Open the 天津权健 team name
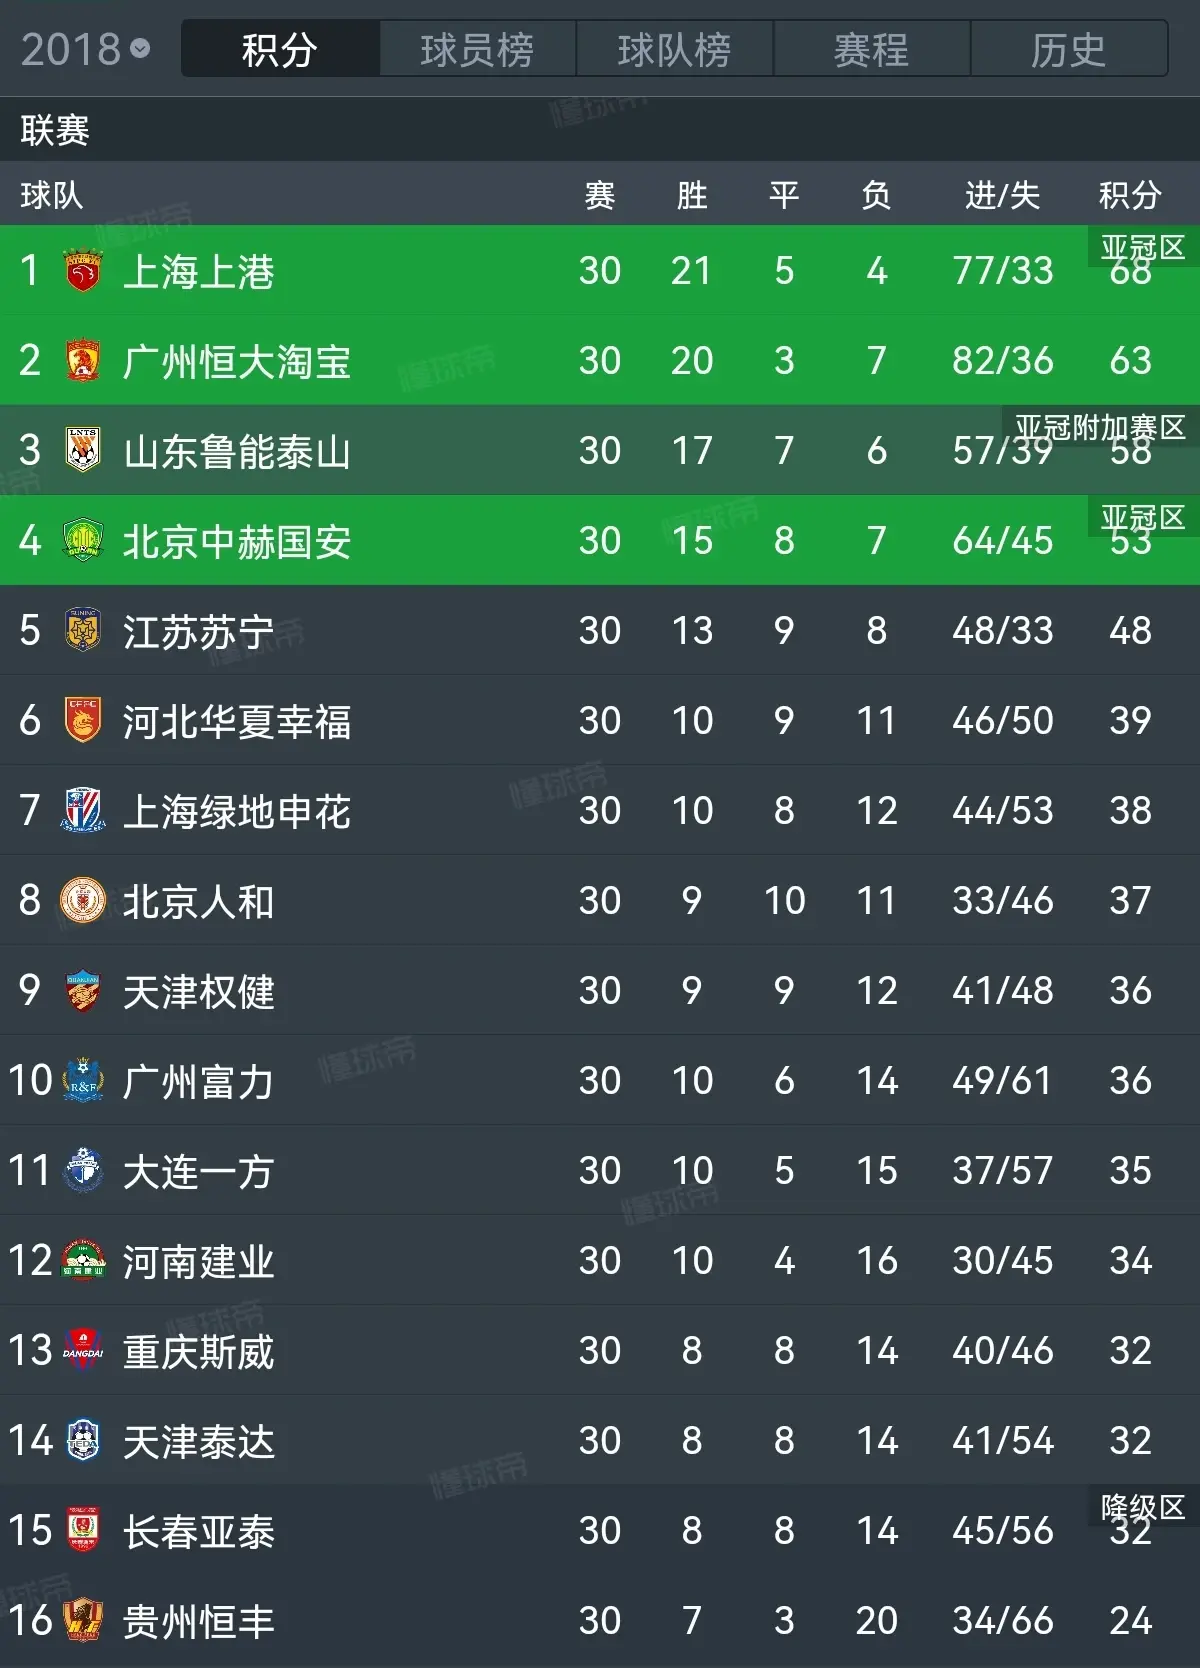 [x=198, y=991]
